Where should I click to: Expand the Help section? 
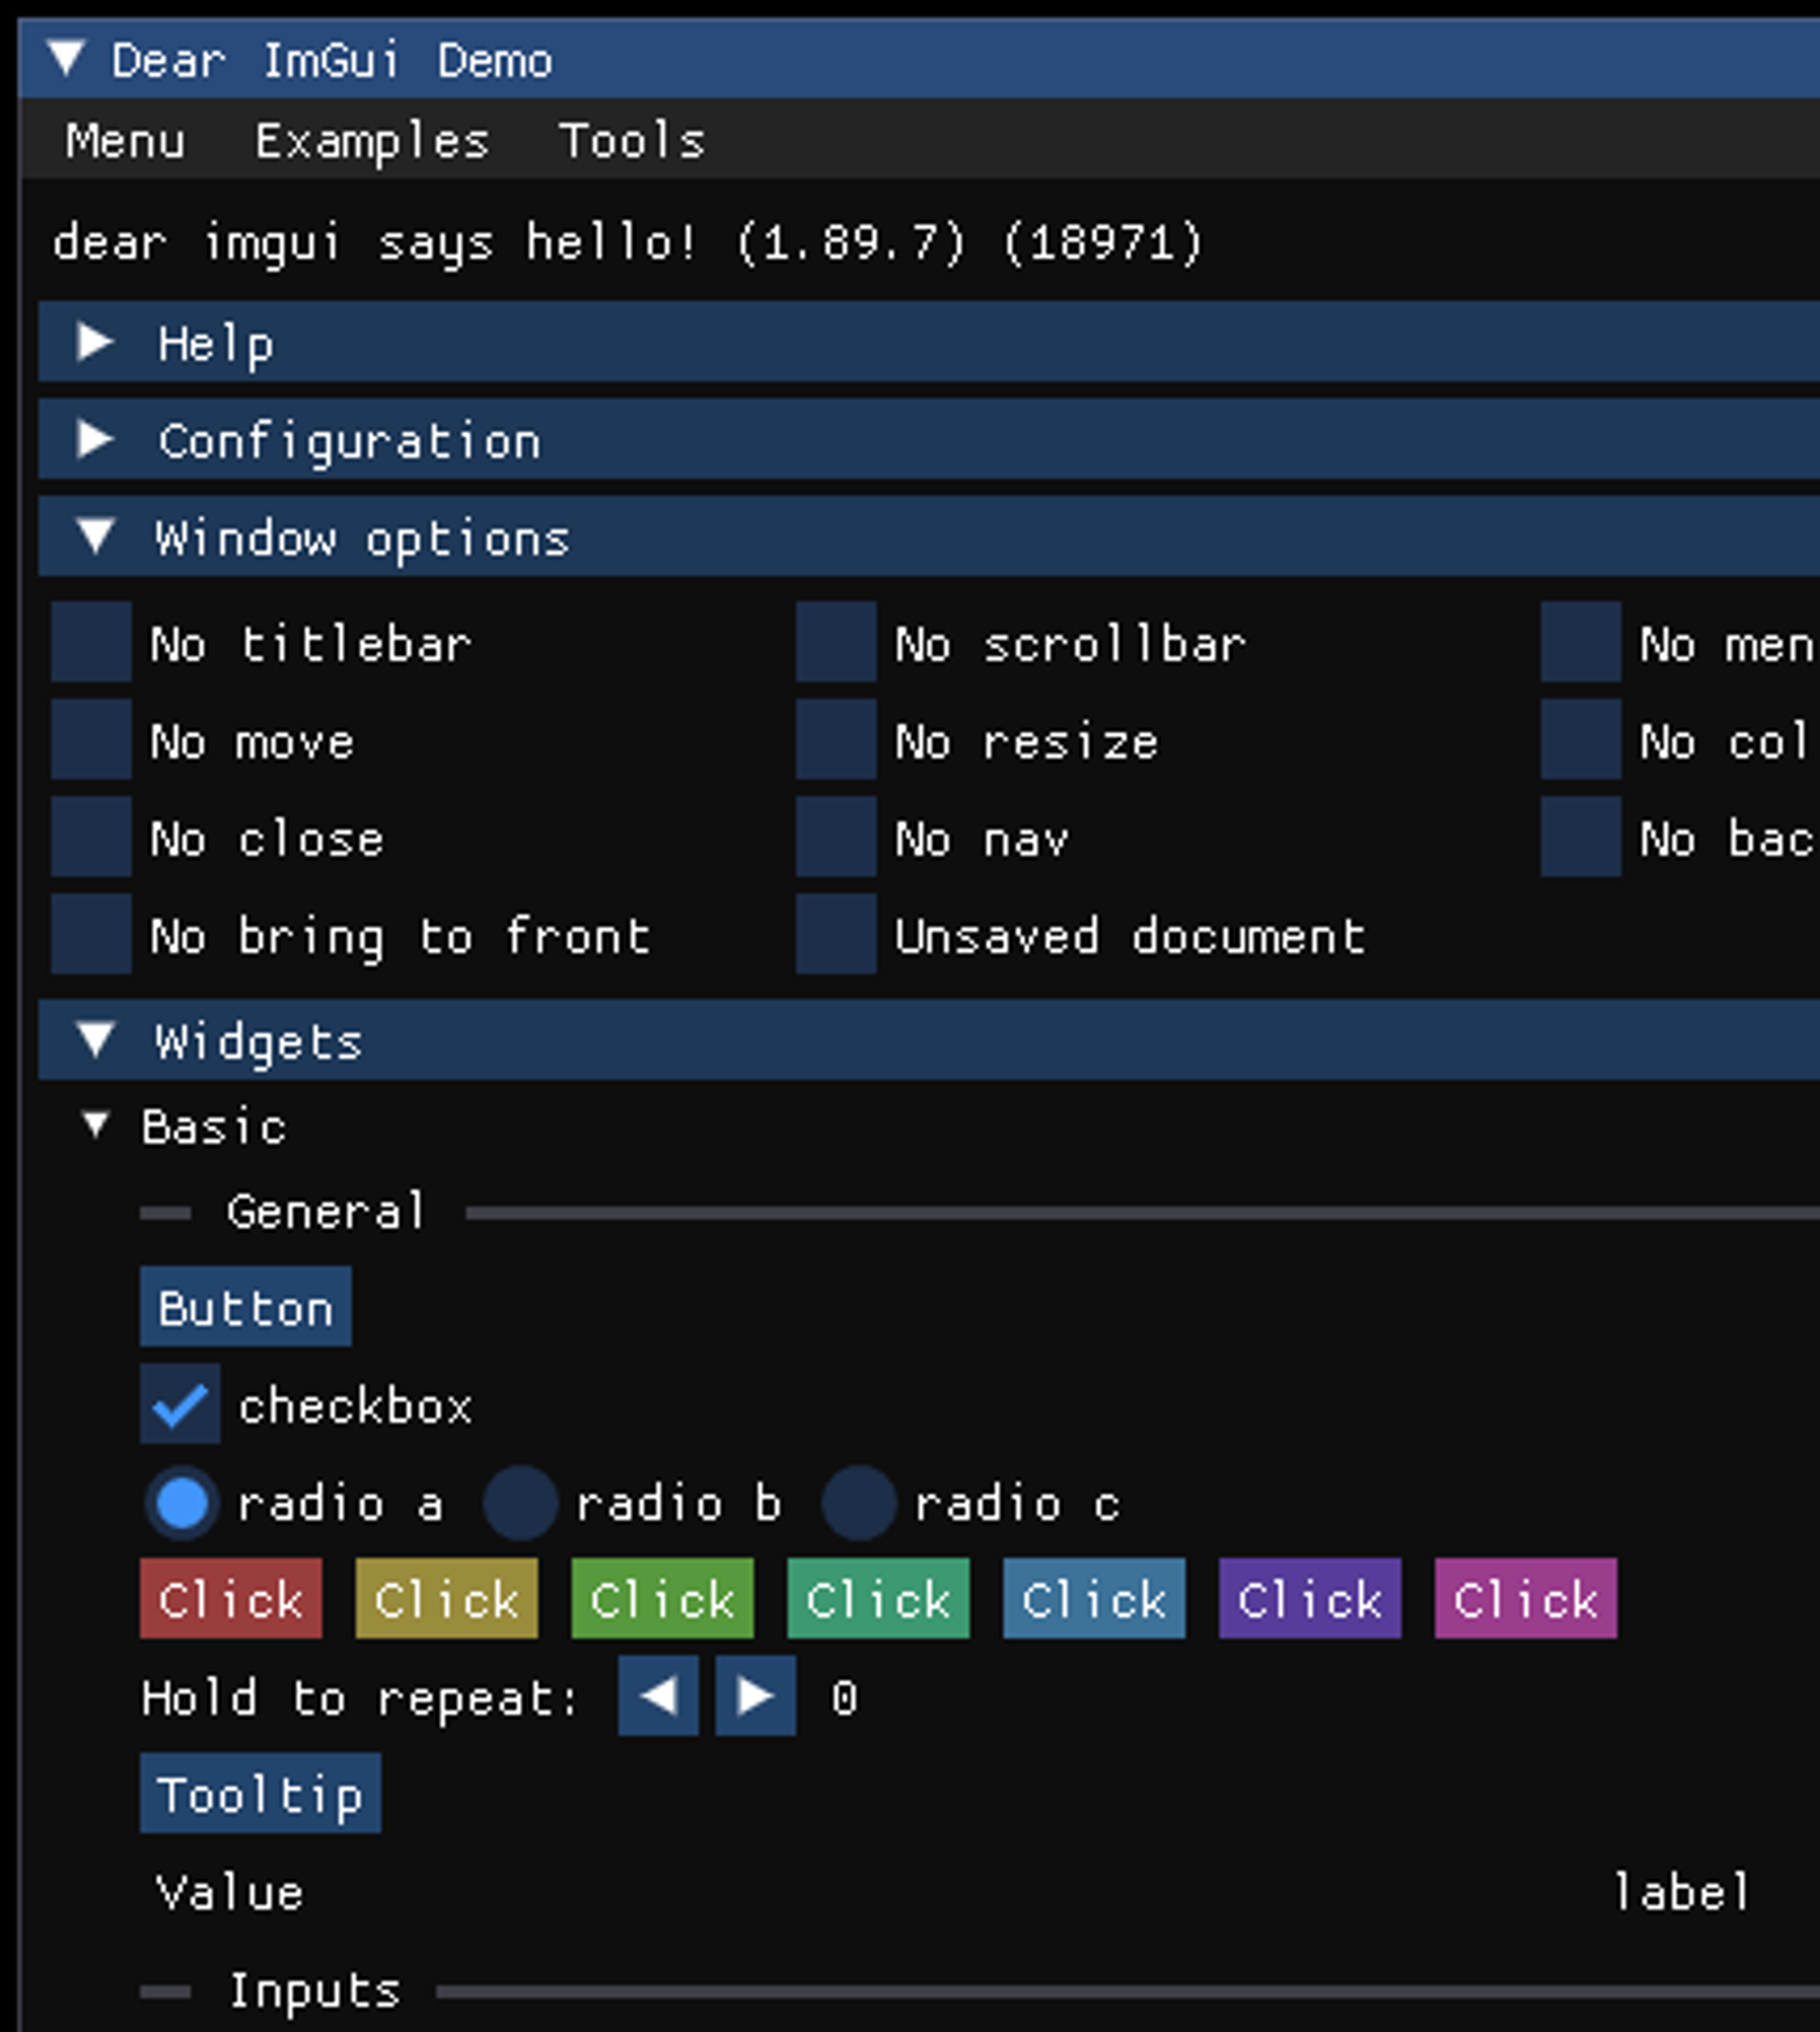929,342
